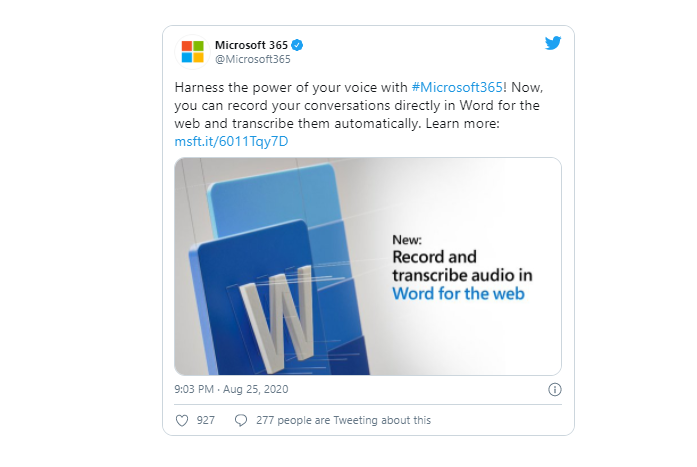Visit the @Microsoft365 handle
Image resolution: width=697 pixels, height=467 pixels.
tap(249, 59)
